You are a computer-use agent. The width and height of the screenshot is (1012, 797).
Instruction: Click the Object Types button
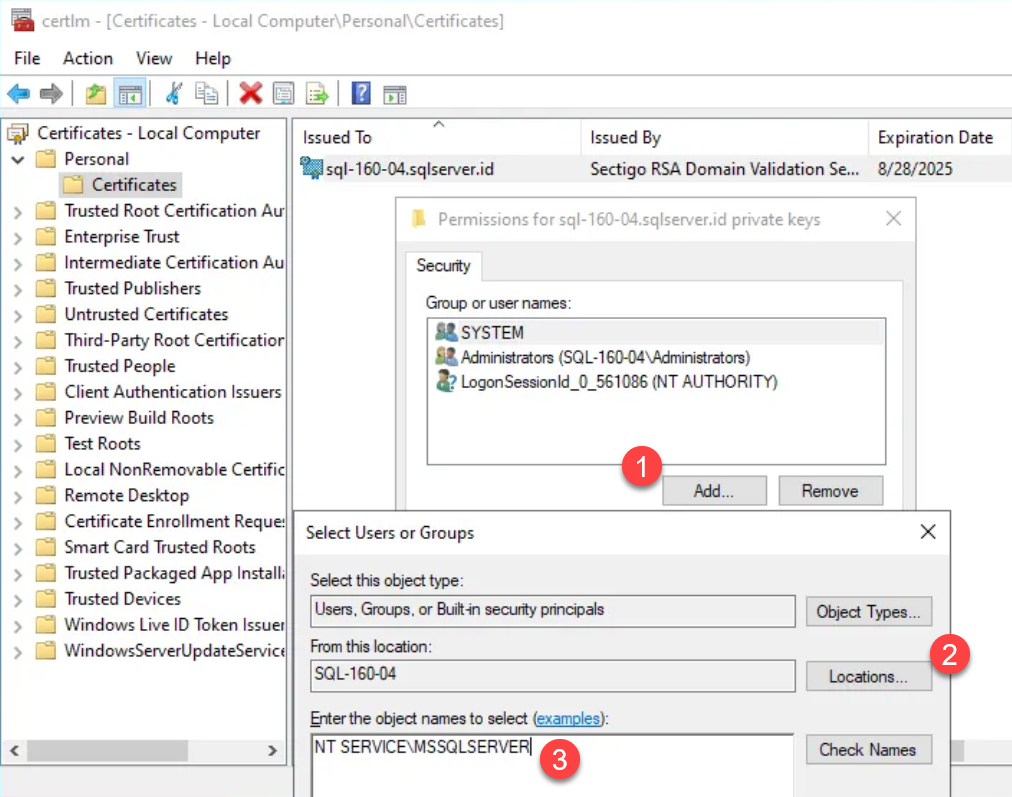(x=867, y=611)
